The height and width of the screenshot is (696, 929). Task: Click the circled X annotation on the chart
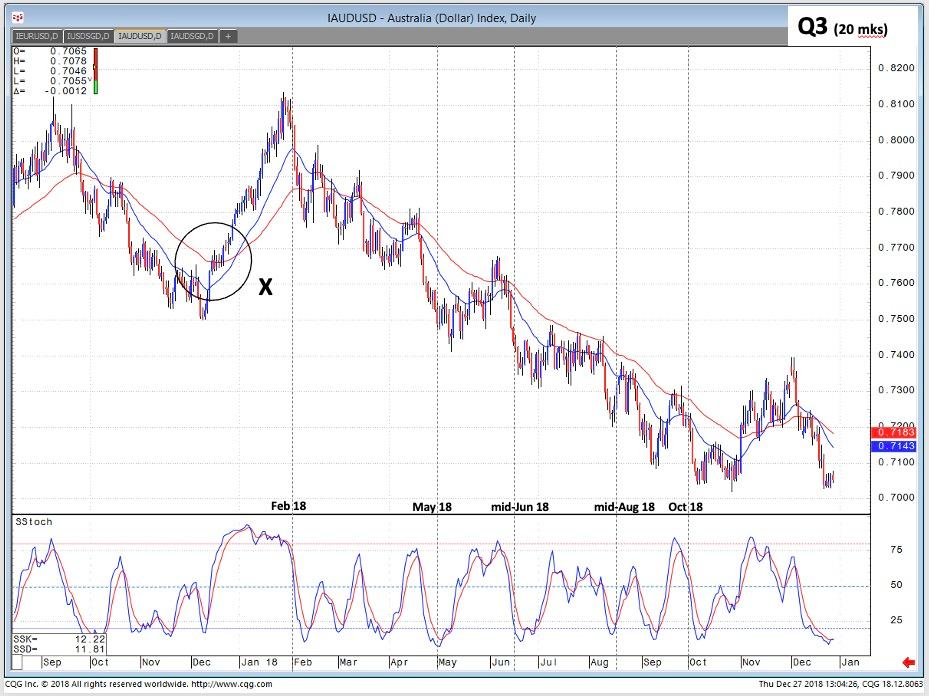tap(264, 287)
